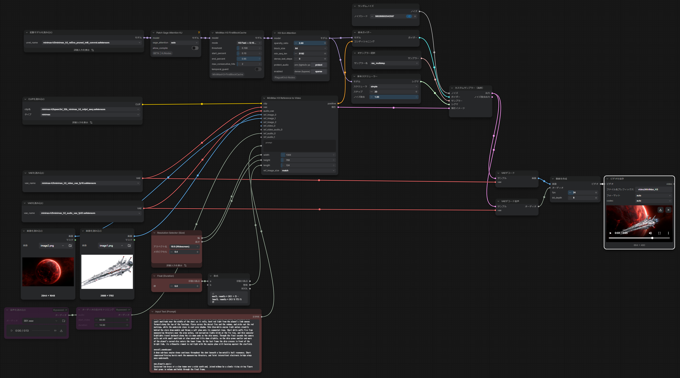
Task: Open scheduler dropdown set to simple
Action: click(394, 86)
